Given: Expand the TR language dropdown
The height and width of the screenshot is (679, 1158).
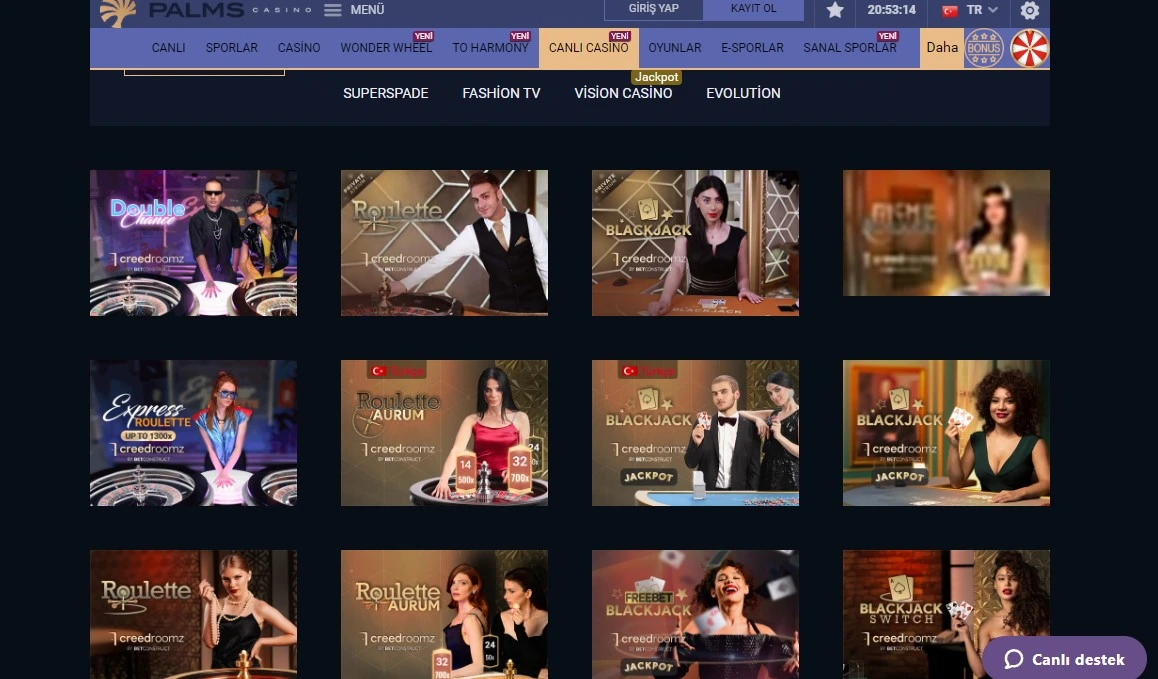Looking at the screenshot, I should click(x=982, y=10).
